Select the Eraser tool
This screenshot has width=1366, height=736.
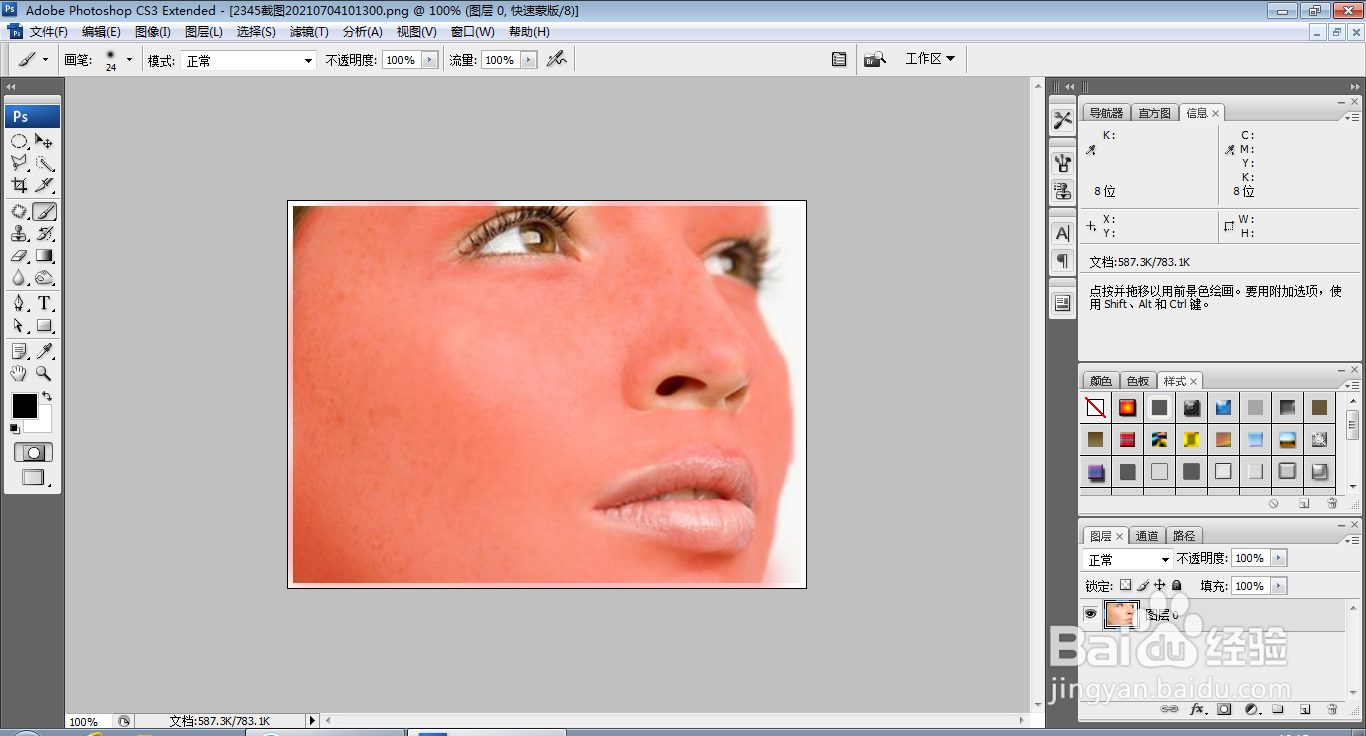pos(19,255)
